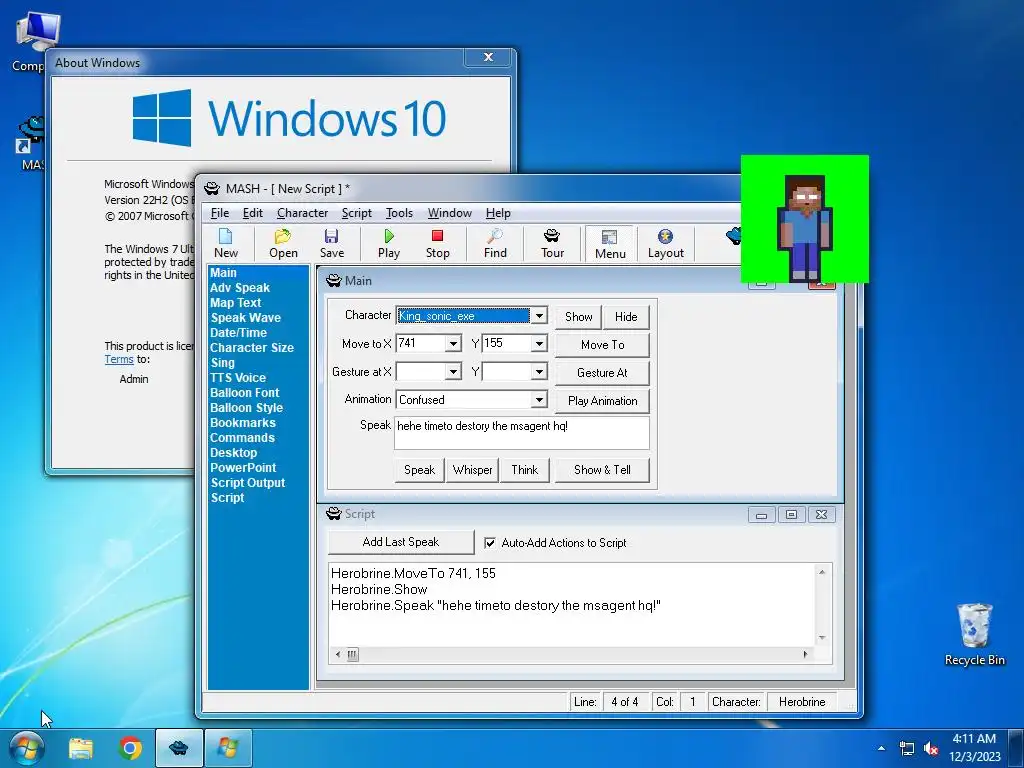Click the Speak text input field
The width and height of the screenshot is (1024, 768).
point(522,433)
